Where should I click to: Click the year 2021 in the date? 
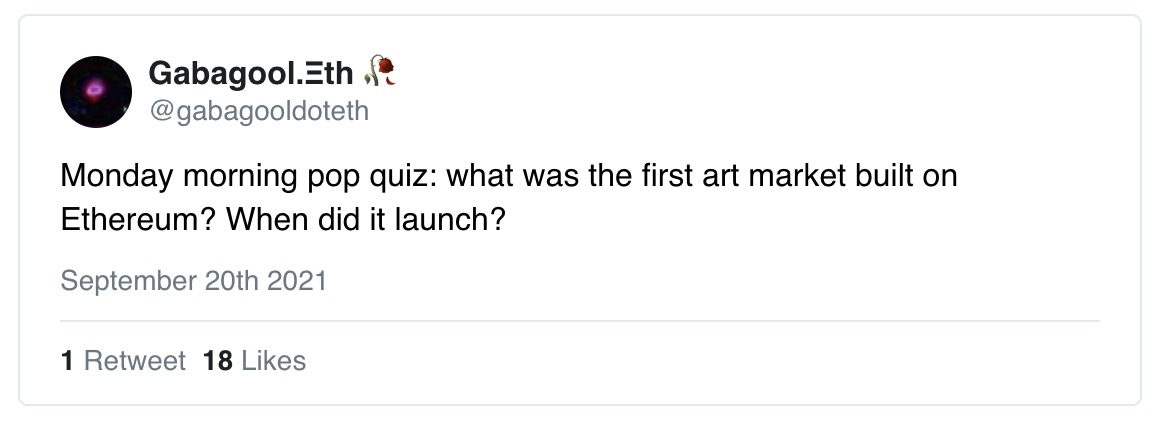297,281
